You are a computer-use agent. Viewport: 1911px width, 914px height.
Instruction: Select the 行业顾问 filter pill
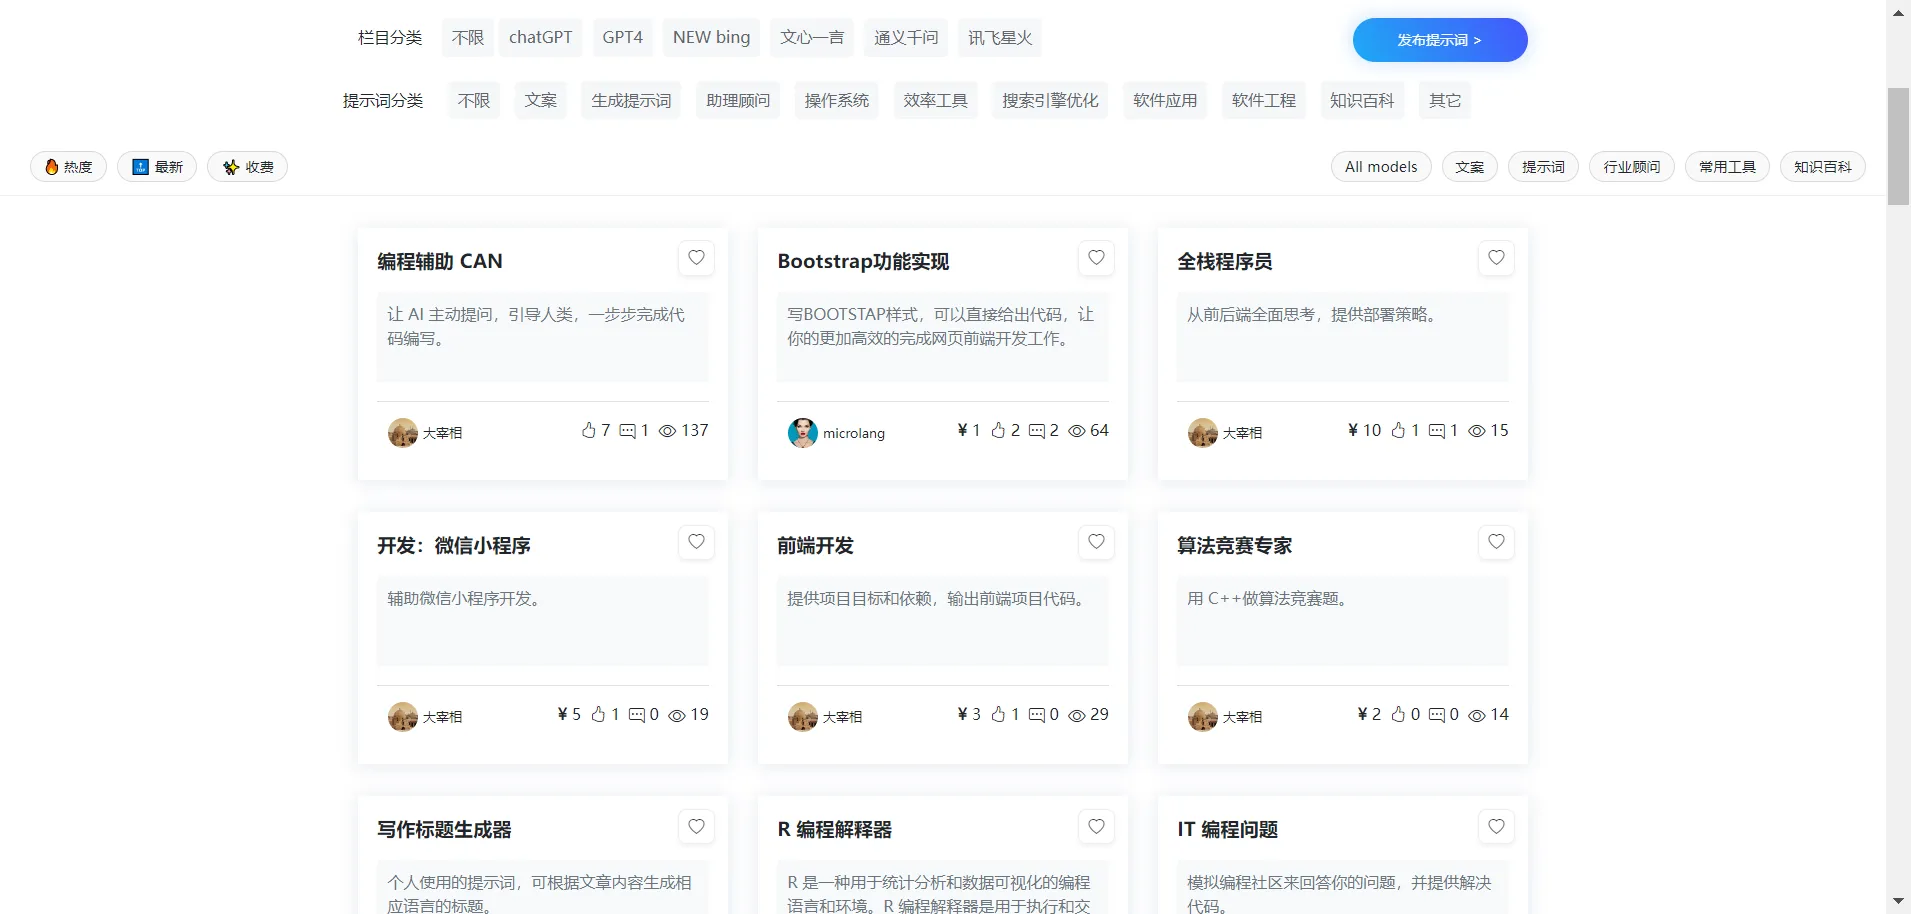(1632, 167)
